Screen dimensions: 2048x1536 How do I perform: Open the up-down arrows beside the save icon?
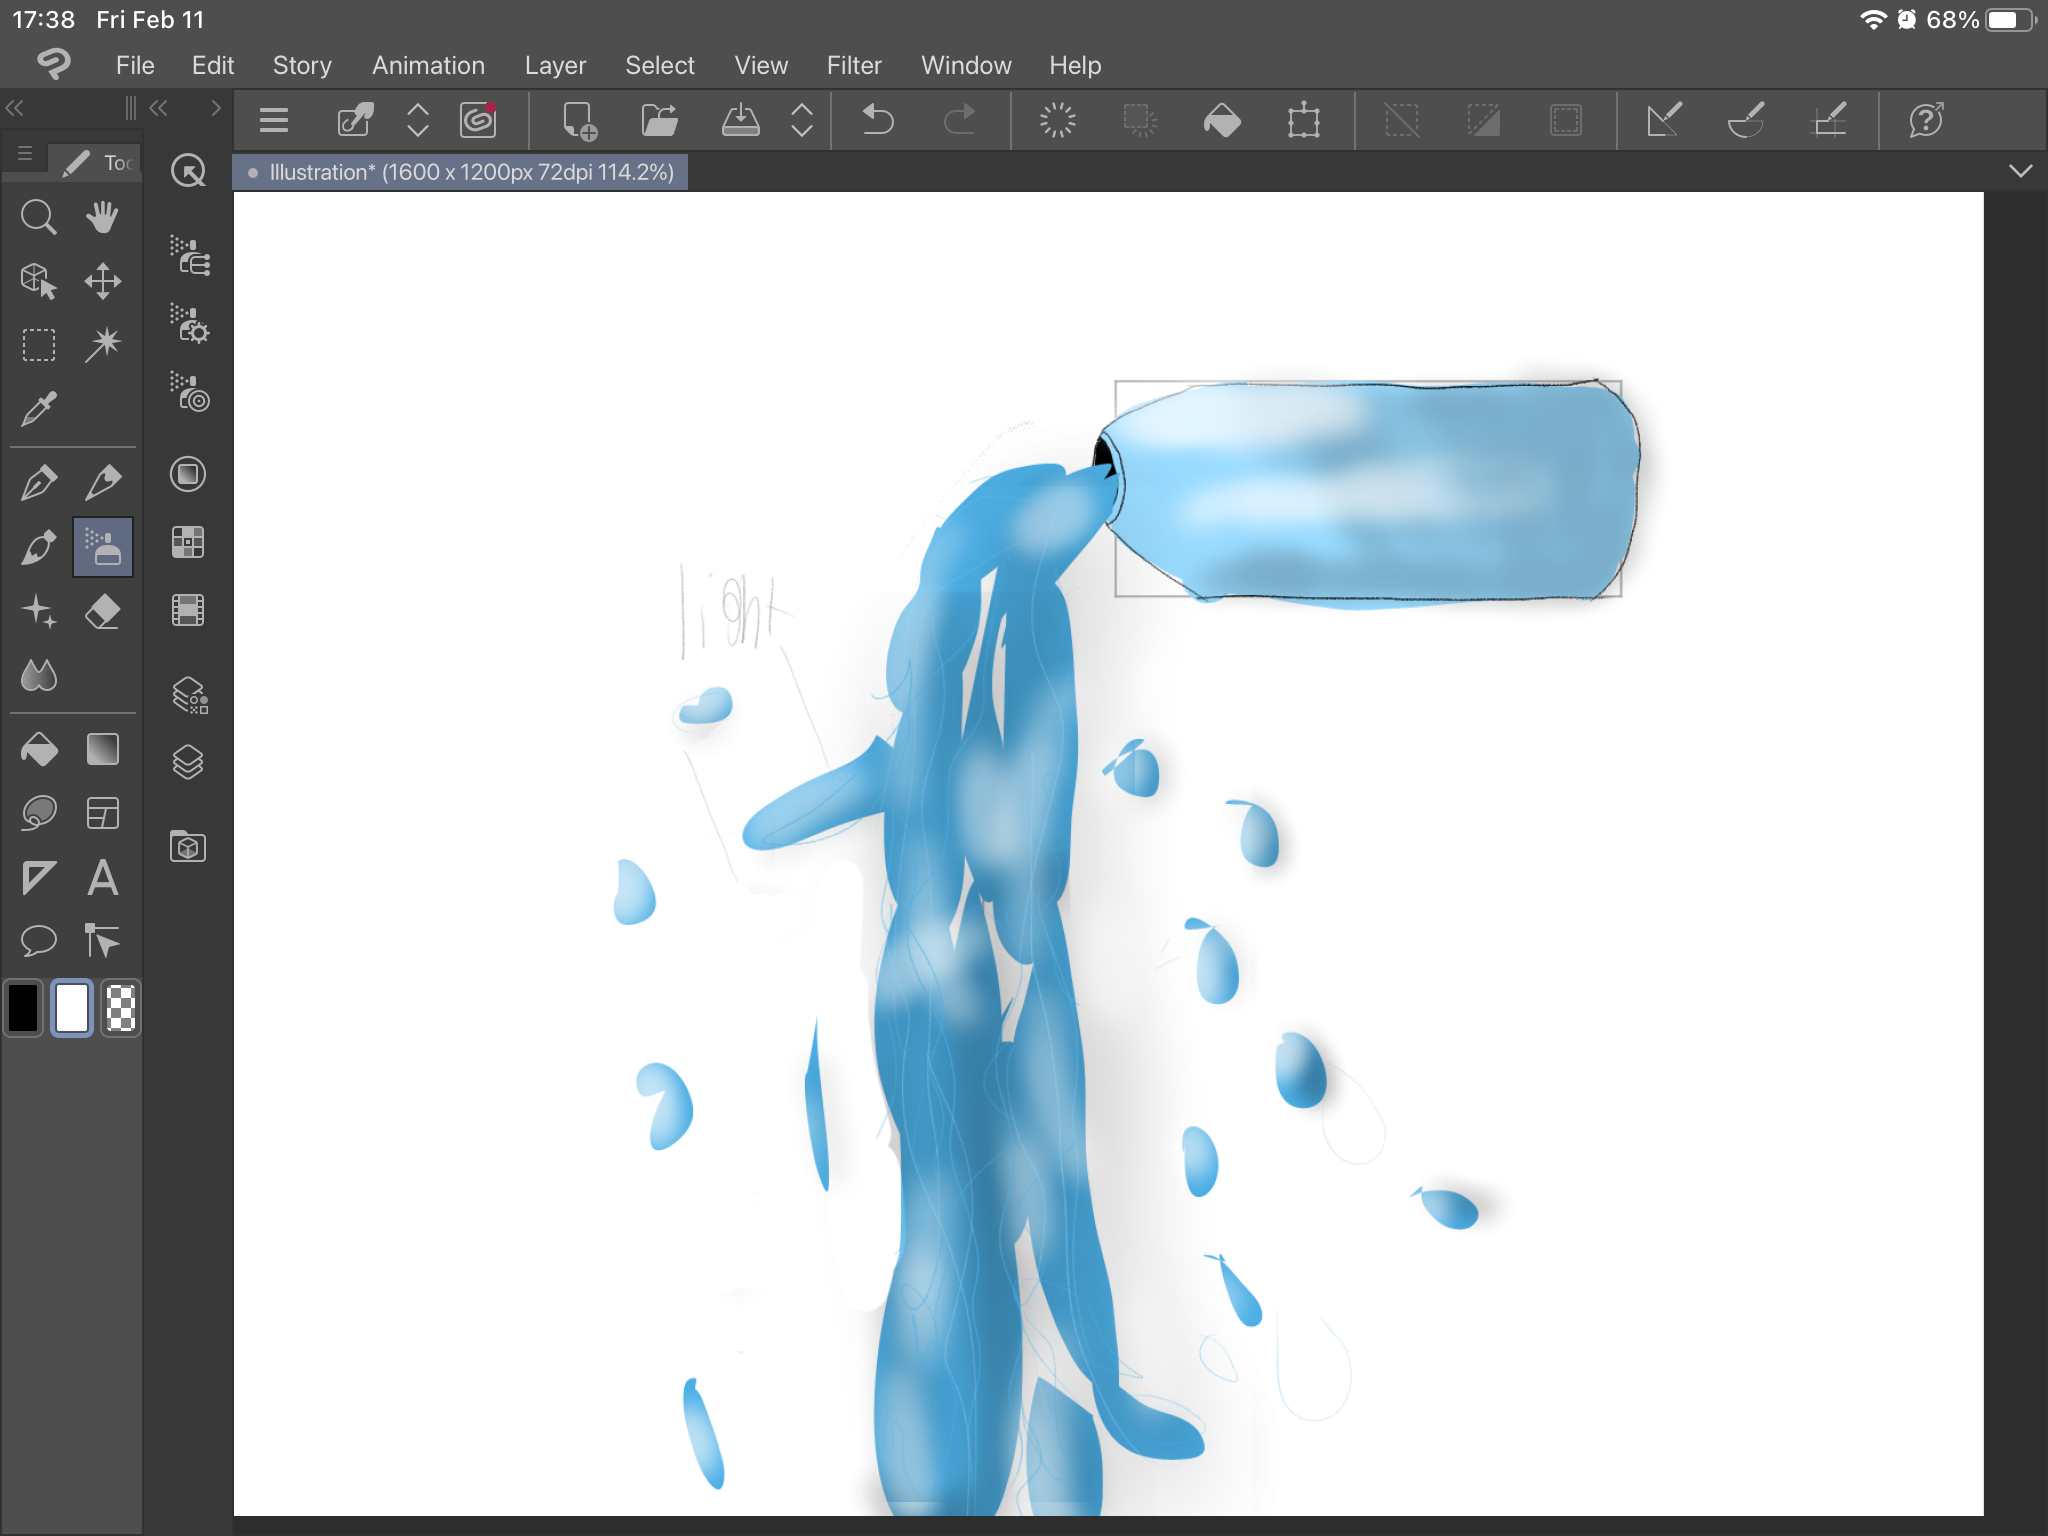[802, 120]
